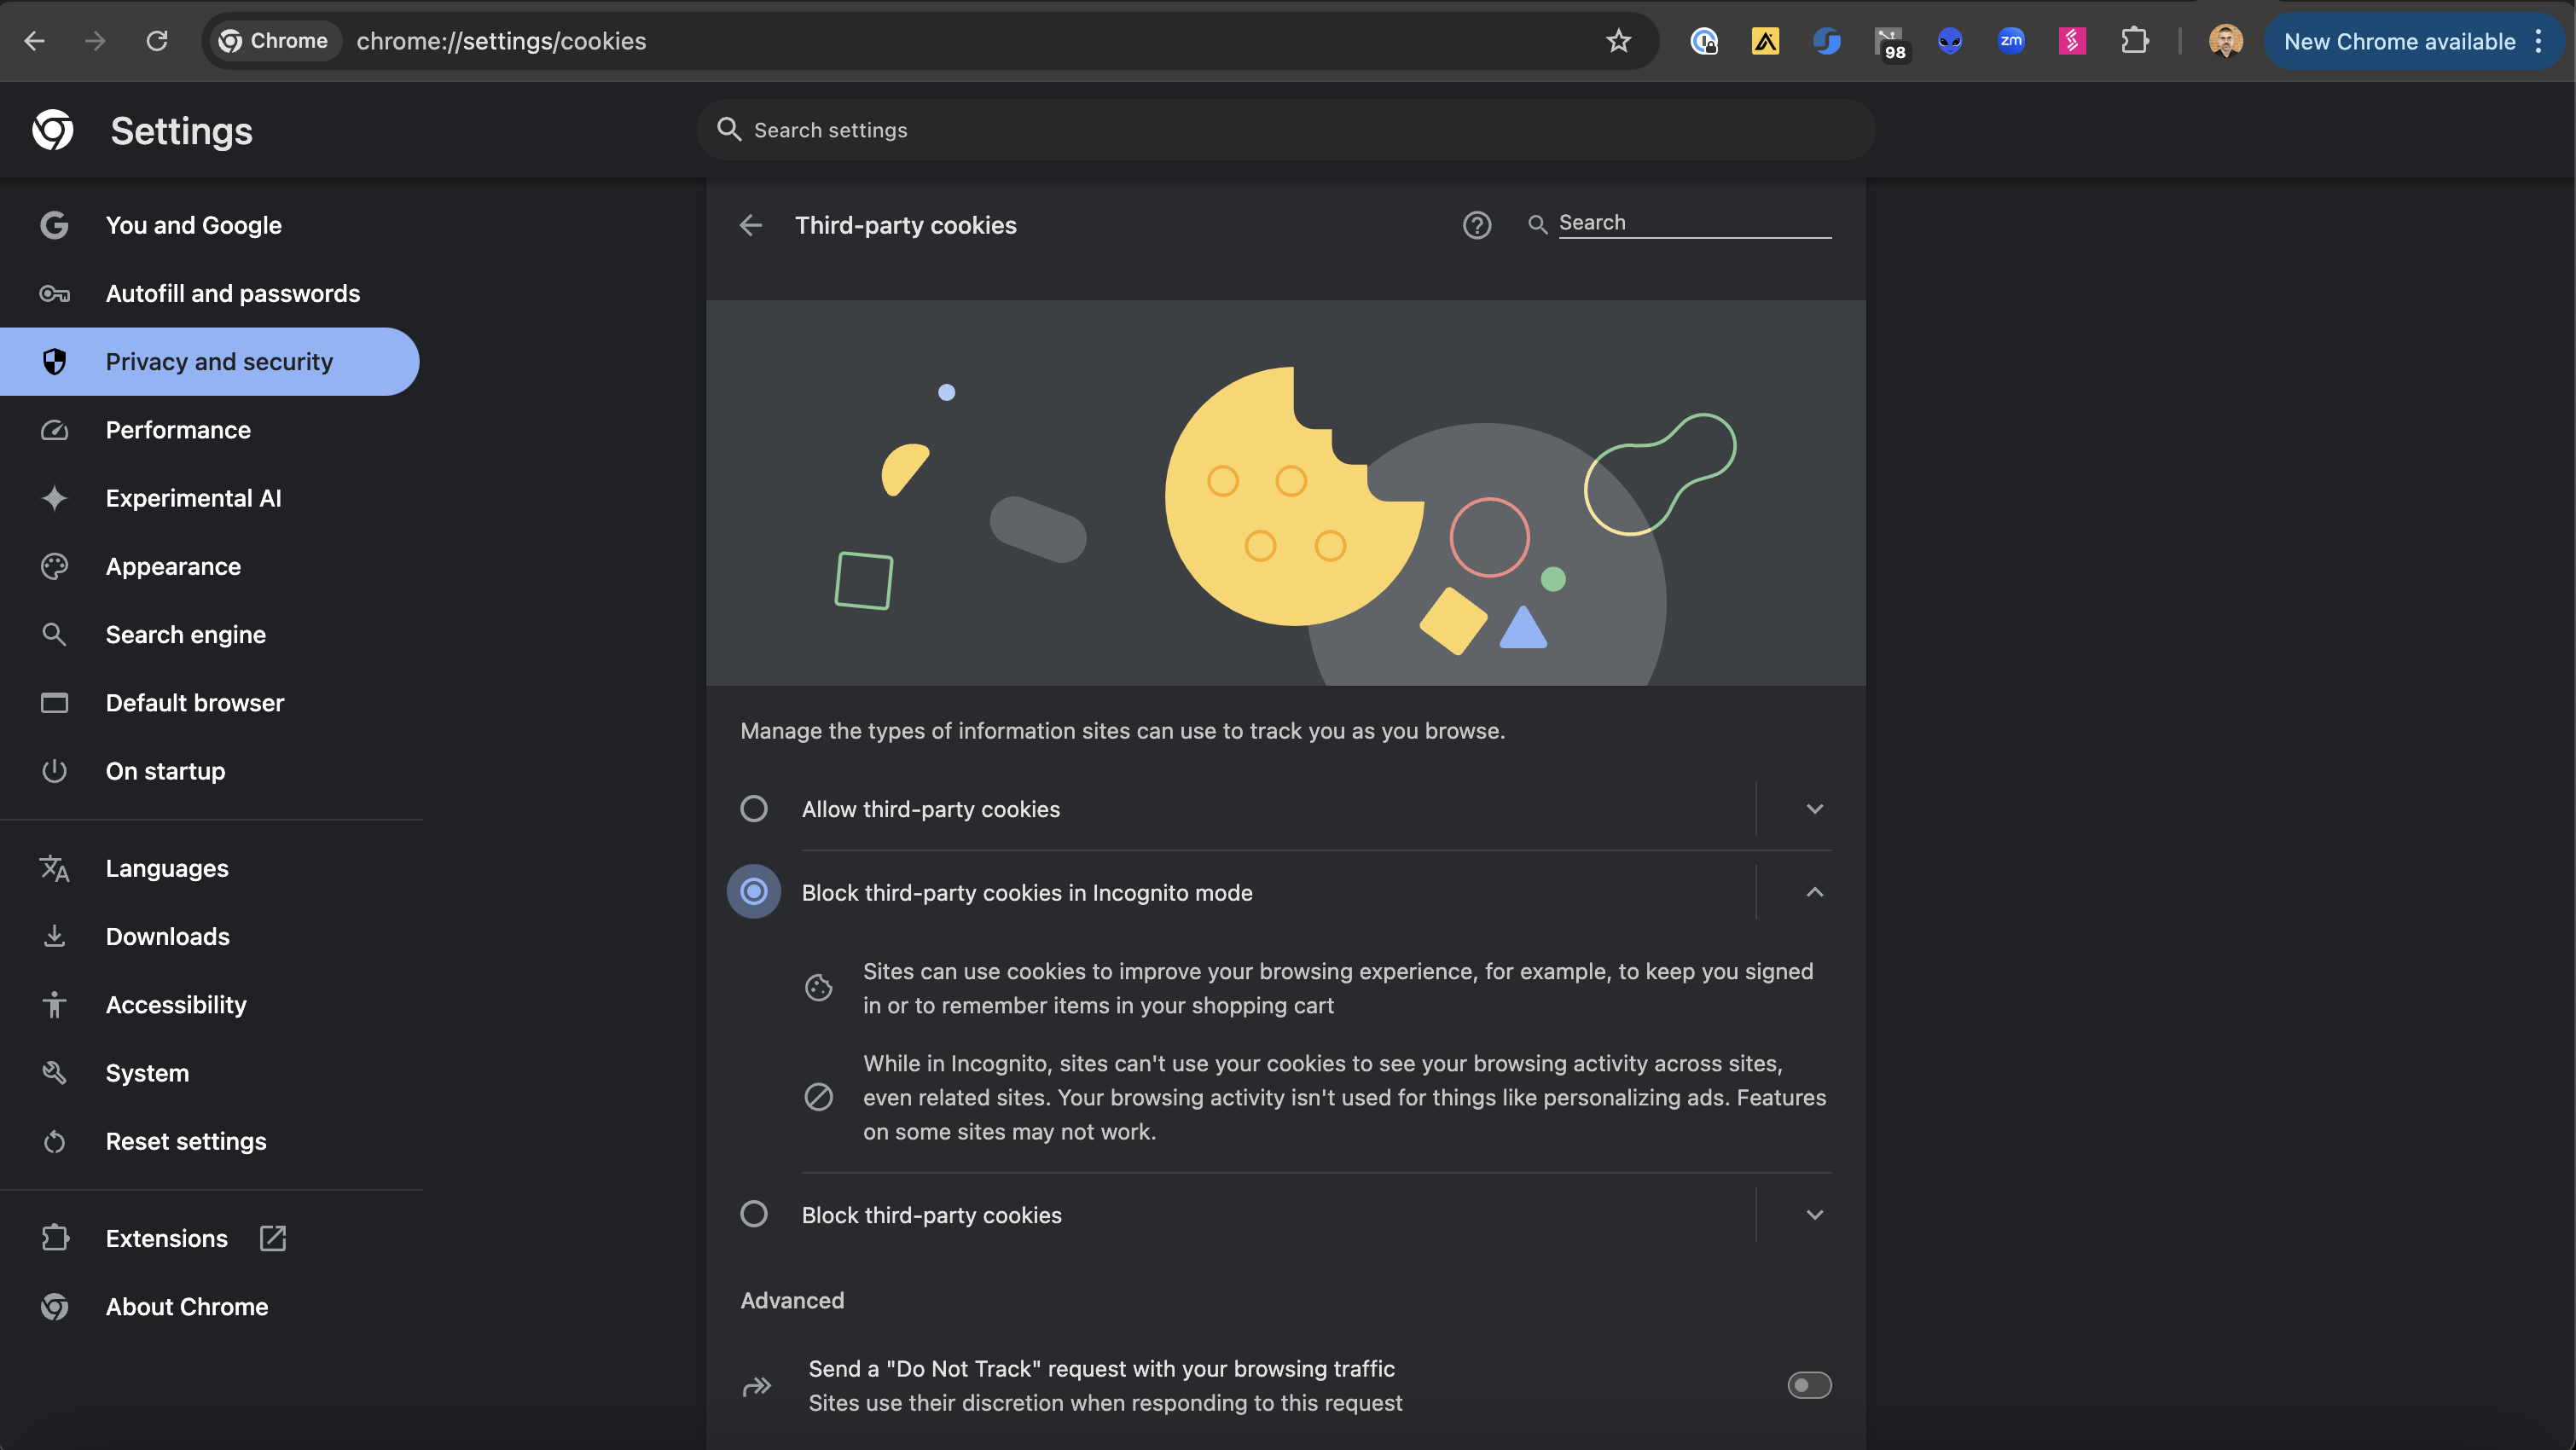
Task: Open About Chrome in the sidebar
Action: pyautogui.click(x=187, y=1306)
